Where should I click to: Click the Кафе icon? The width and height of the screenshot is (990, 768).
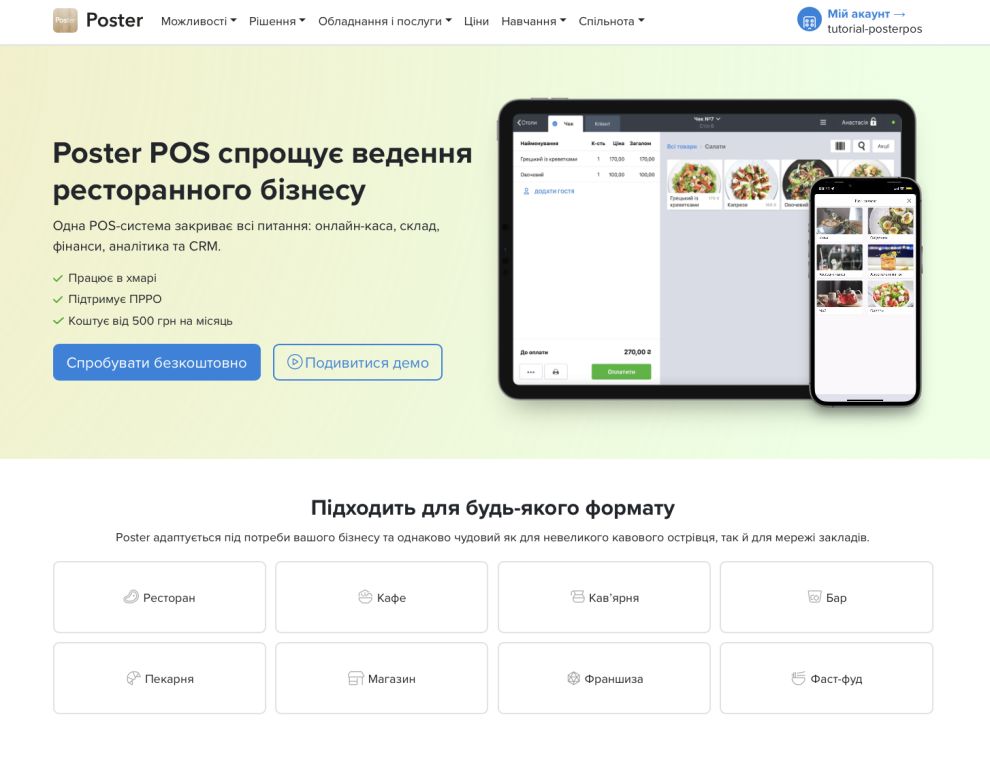pos(365,597)
